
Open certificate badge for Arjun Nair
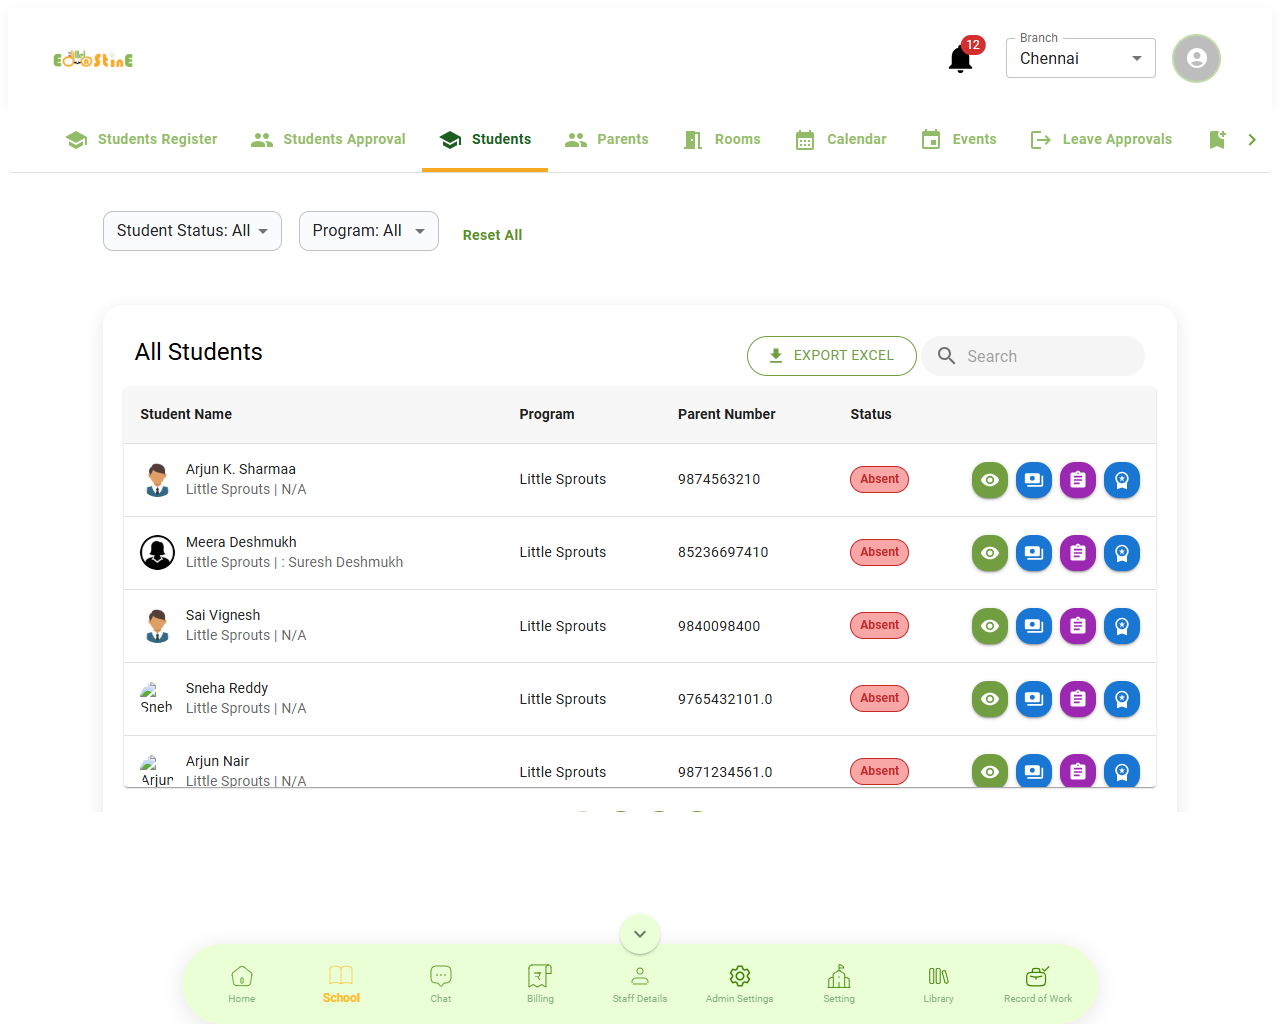(x=1122, y=771)
